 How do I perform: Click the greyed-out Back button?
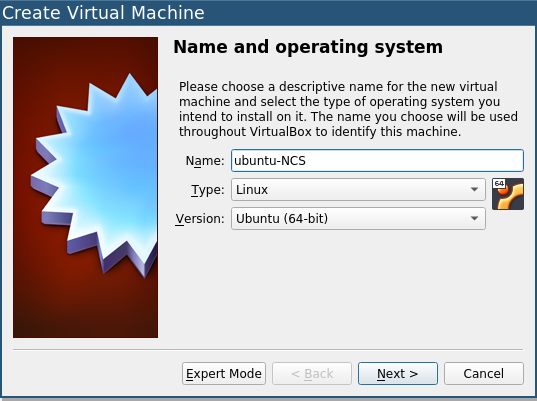pos(312,373)
